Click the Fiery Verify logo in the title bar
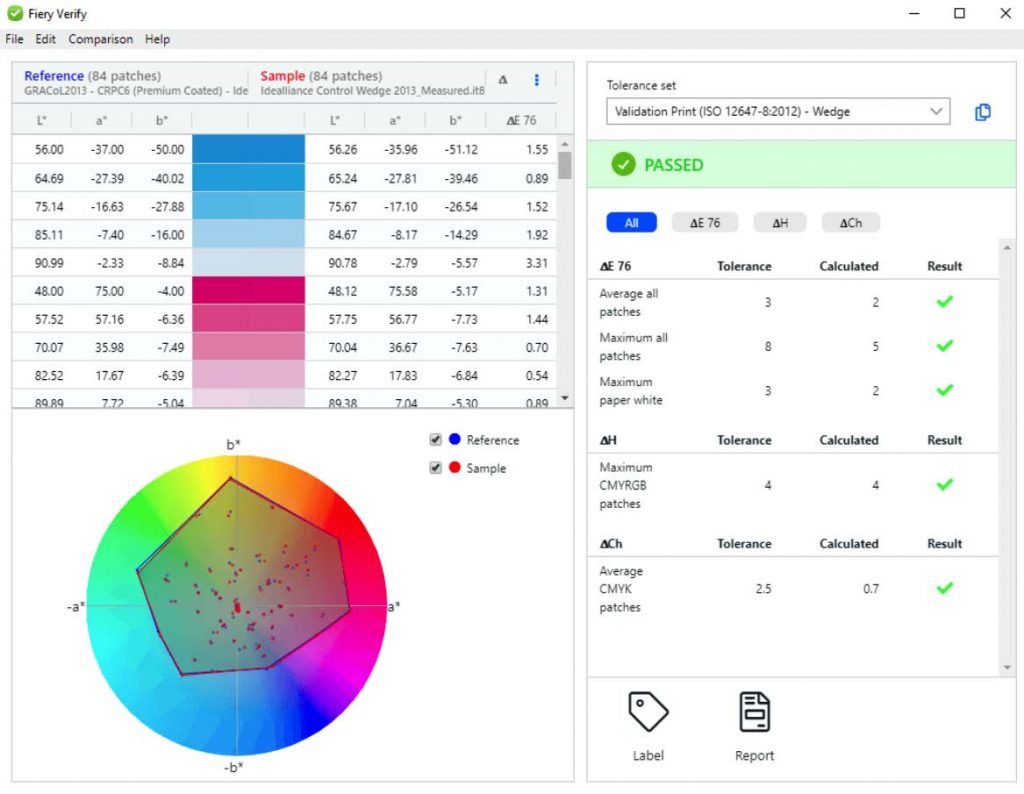1024x794 pixels. pyautogui.click(x=13, y=13)
